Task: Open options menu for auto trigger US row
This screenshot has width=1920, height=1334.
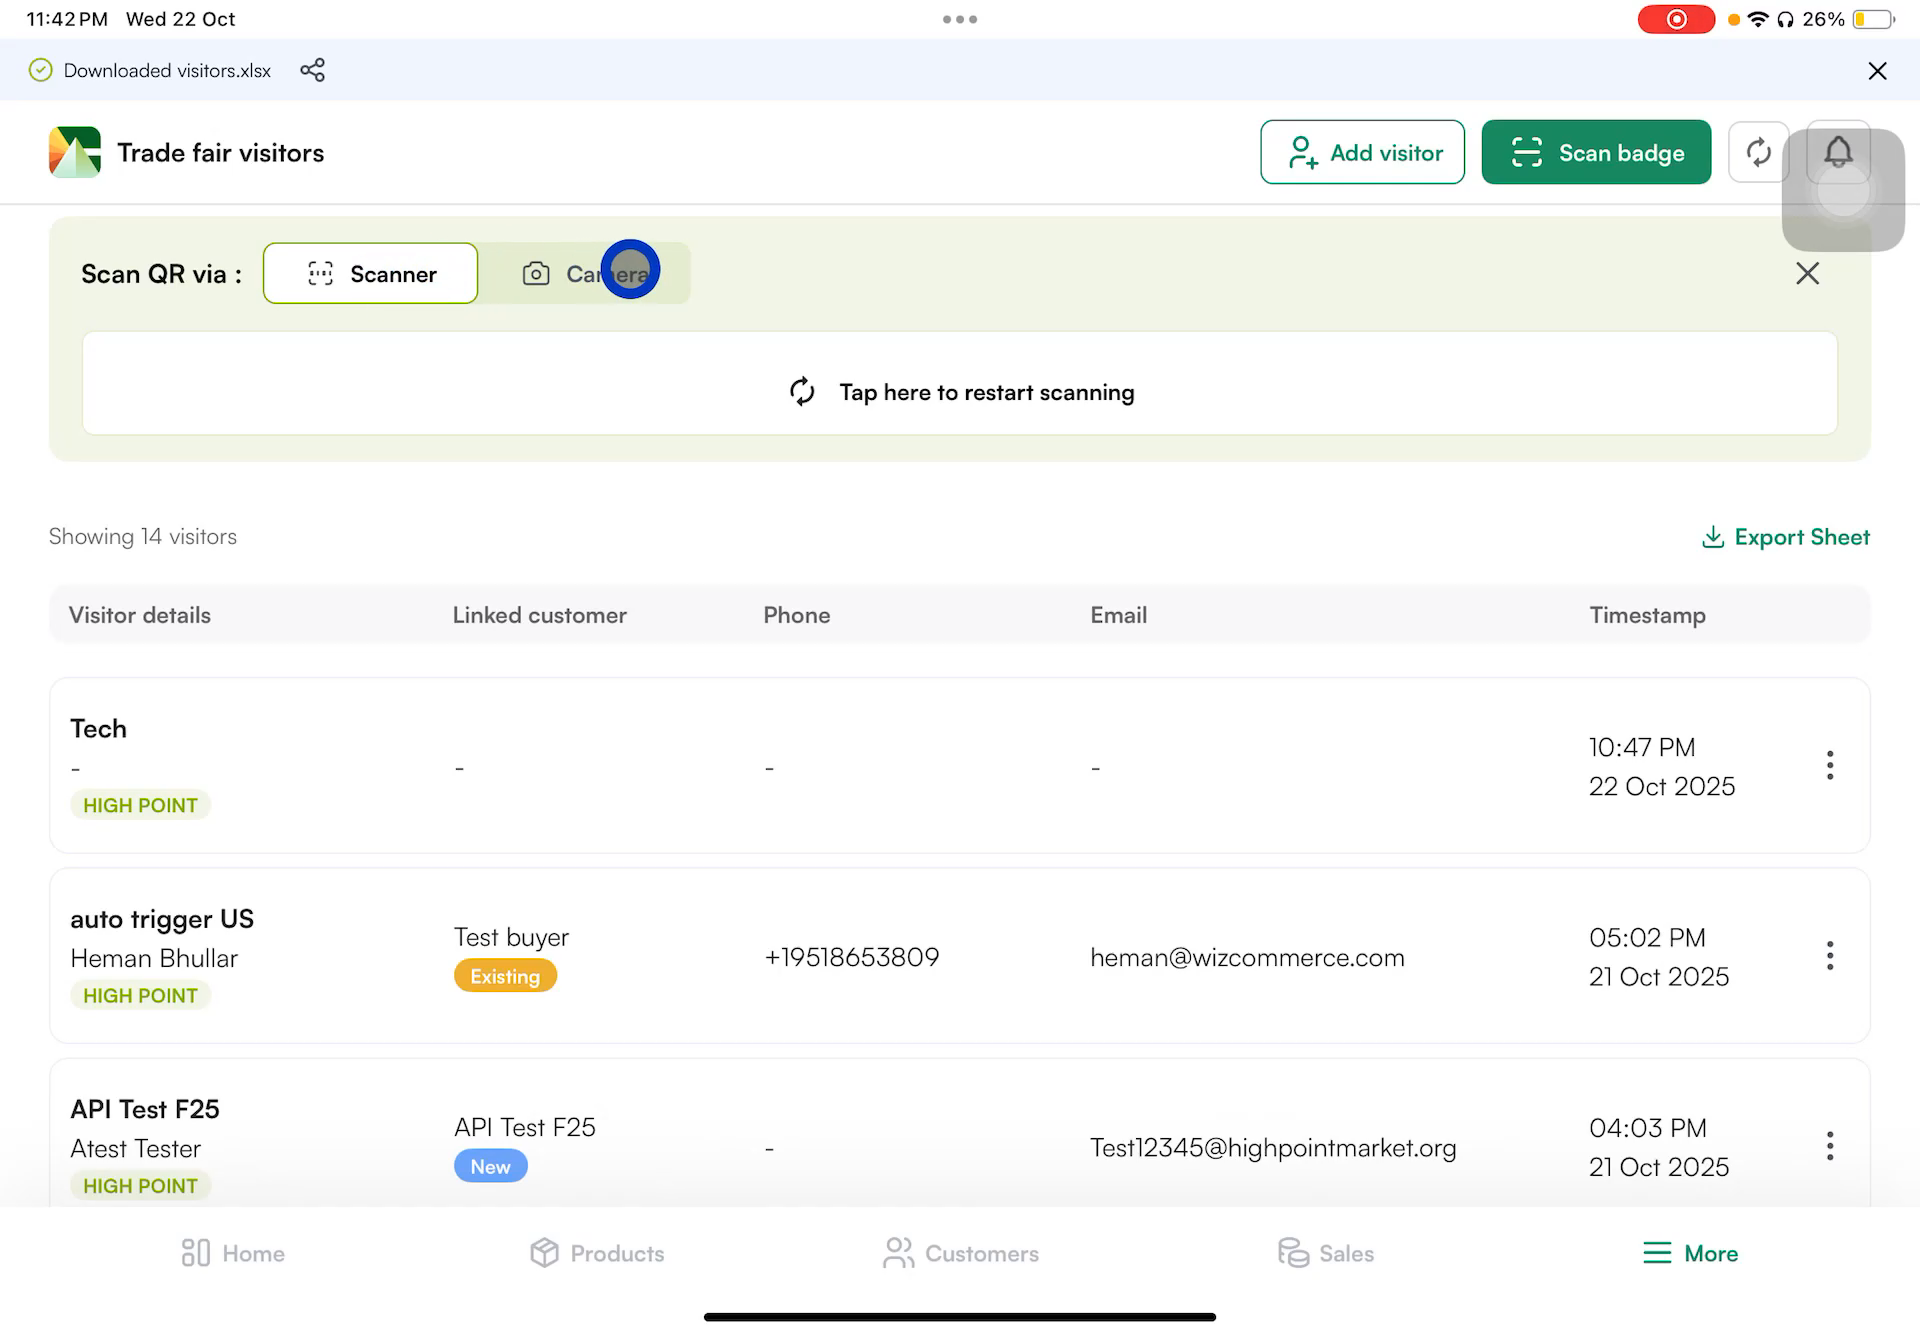Action: click(x=1830, y=956)
